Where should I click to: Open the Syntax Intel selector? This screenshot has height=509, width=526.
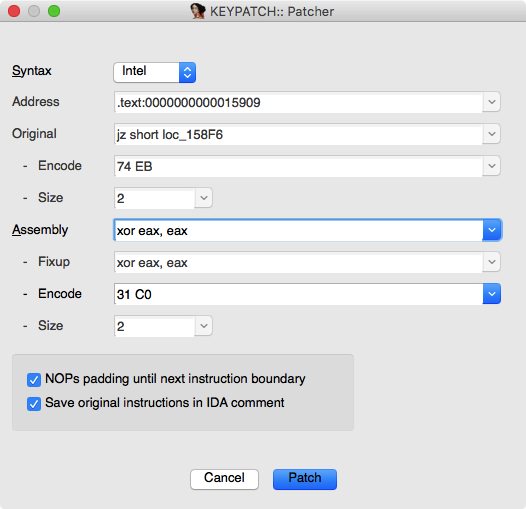(155, 72)
